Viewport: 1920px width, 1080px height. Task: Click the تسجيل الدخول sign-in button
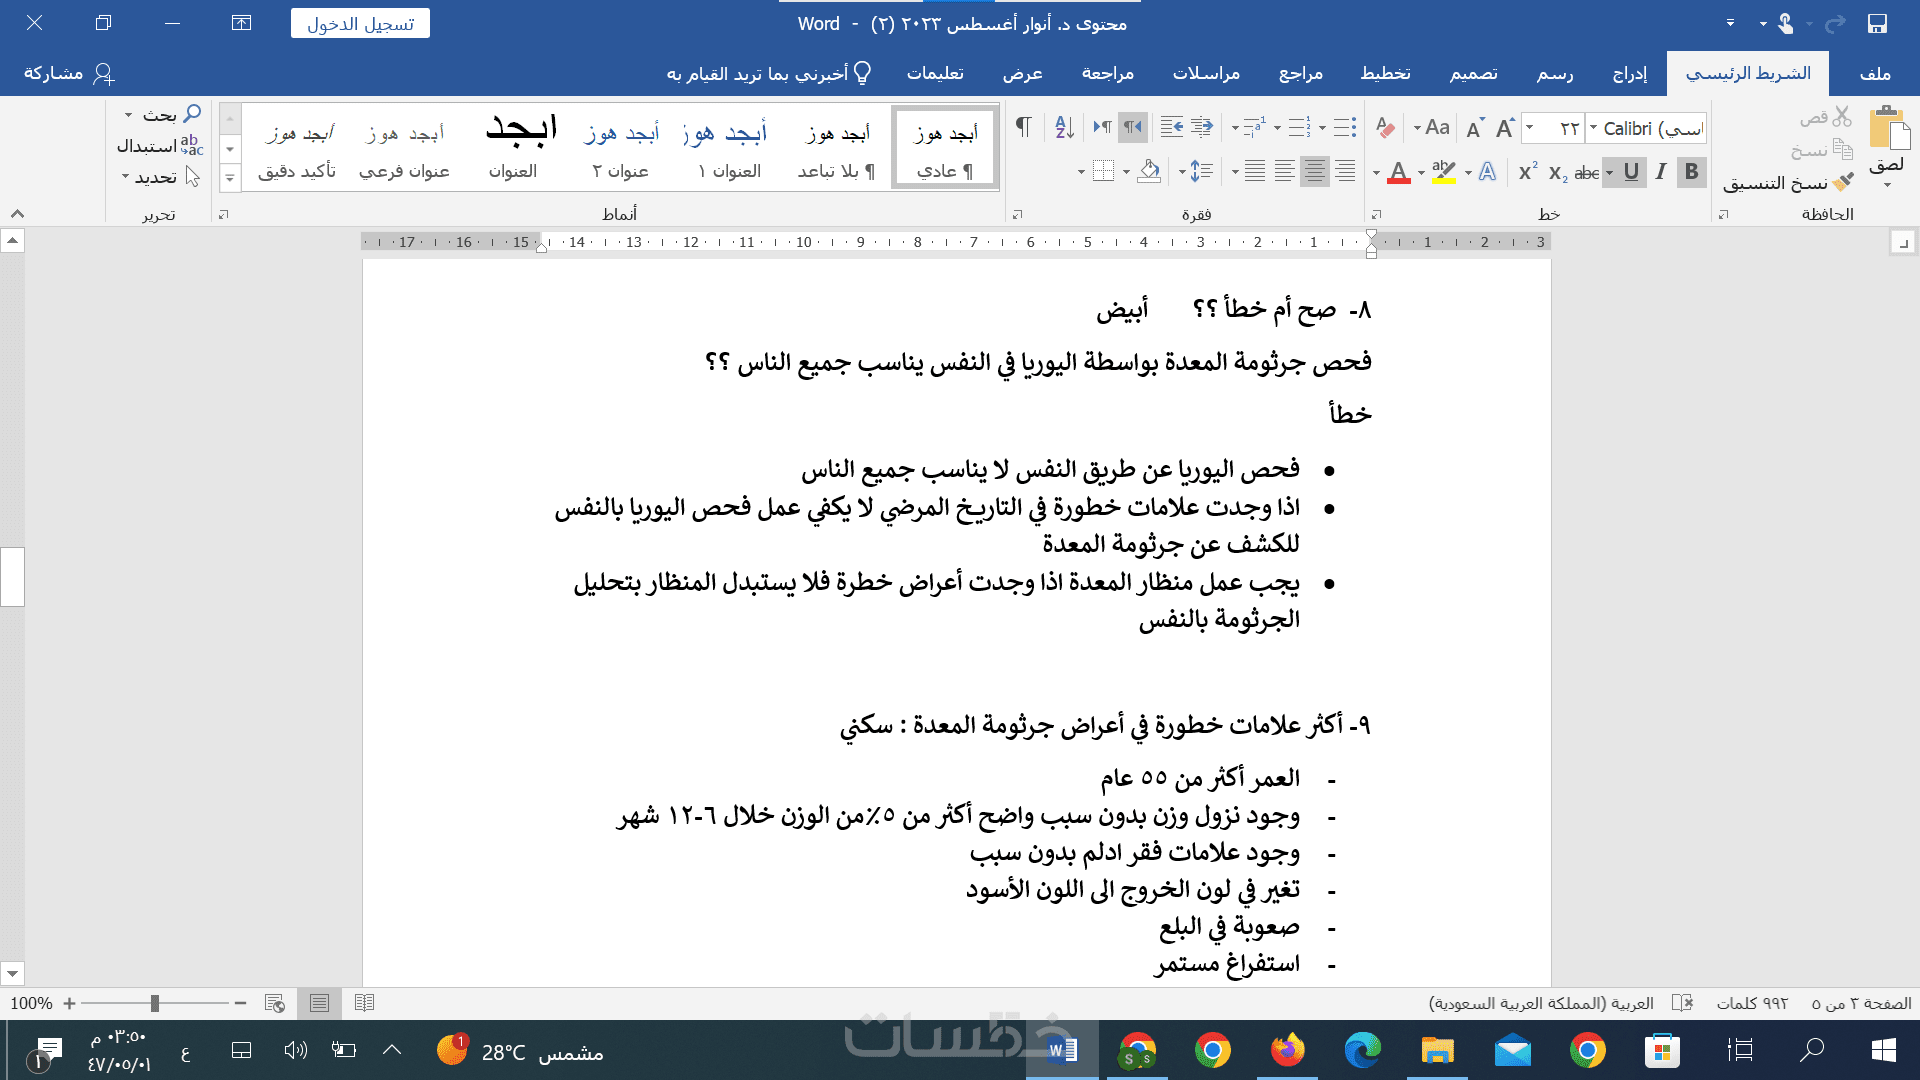tap(360, 23)
